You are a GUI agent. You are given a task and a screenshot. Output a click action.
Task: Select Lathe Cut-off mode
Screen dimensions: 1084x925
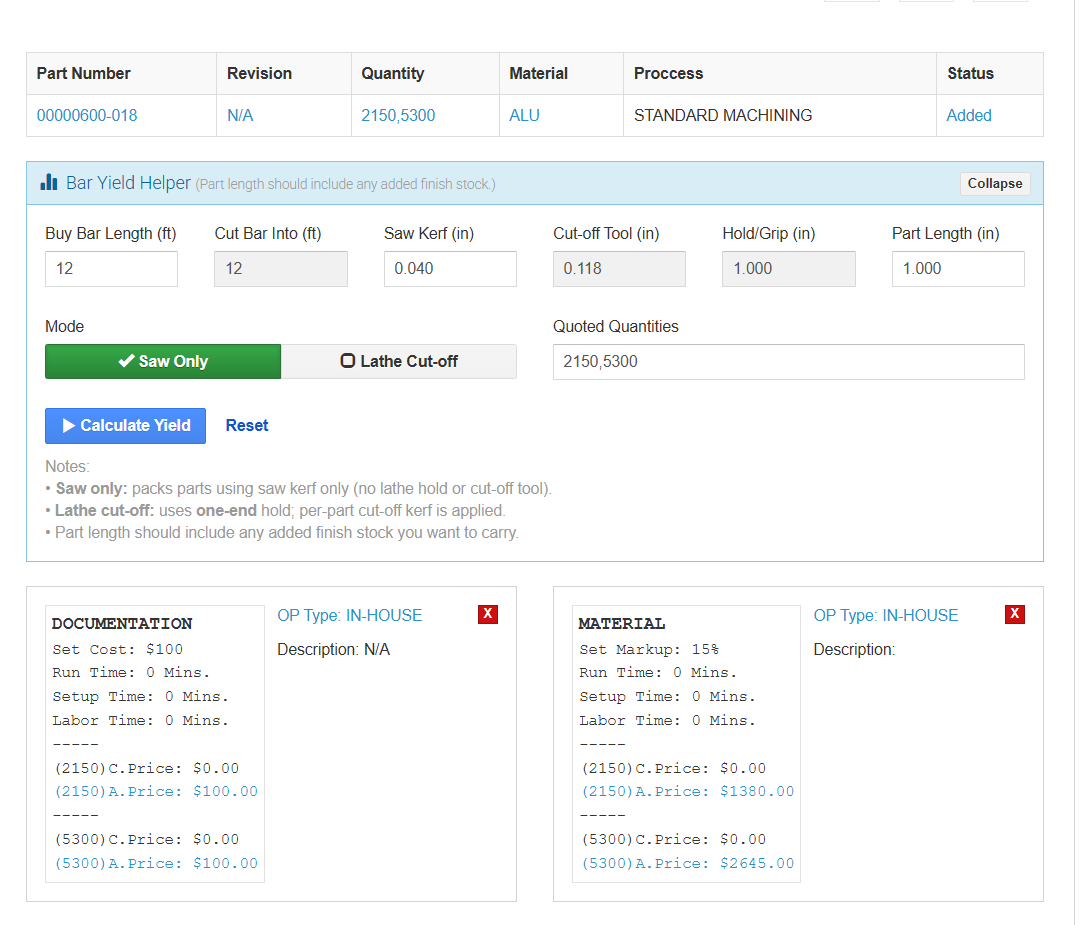pyautogui.click(x=399, y=361)
